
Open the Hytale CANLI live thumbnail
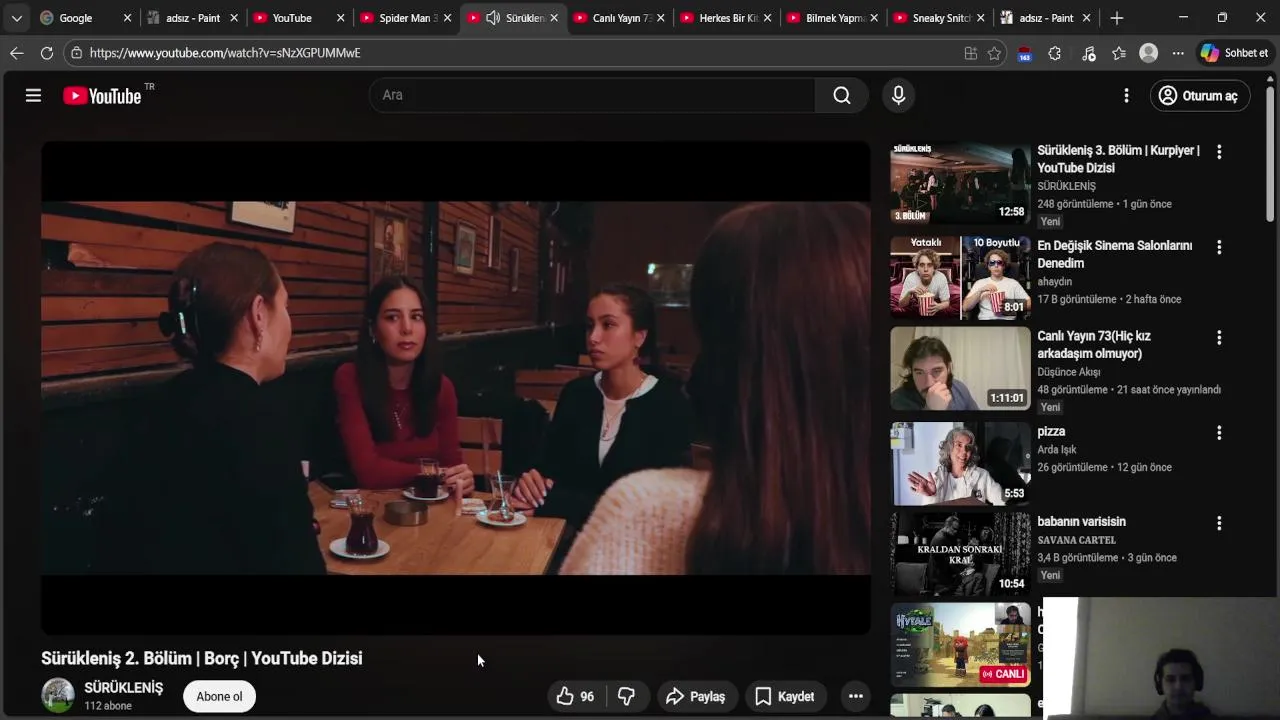click(x=960, y=645)
